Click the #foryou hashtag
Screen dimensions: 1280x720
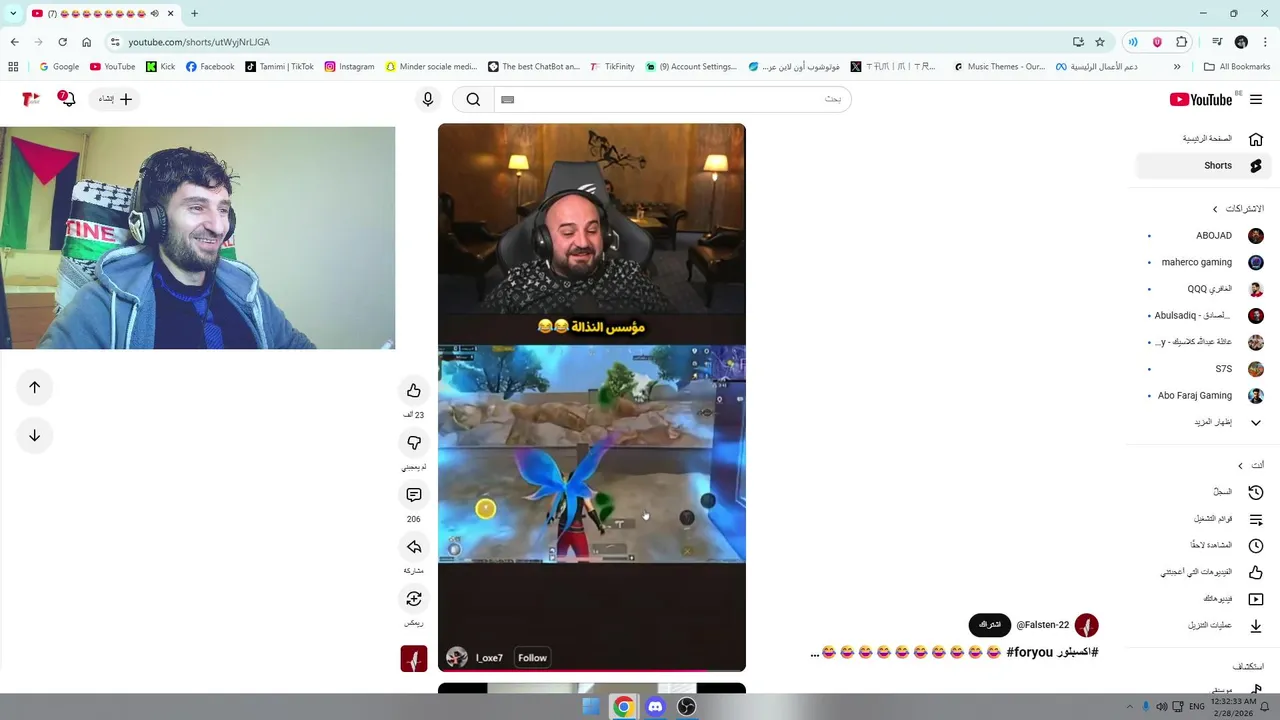1030,652
